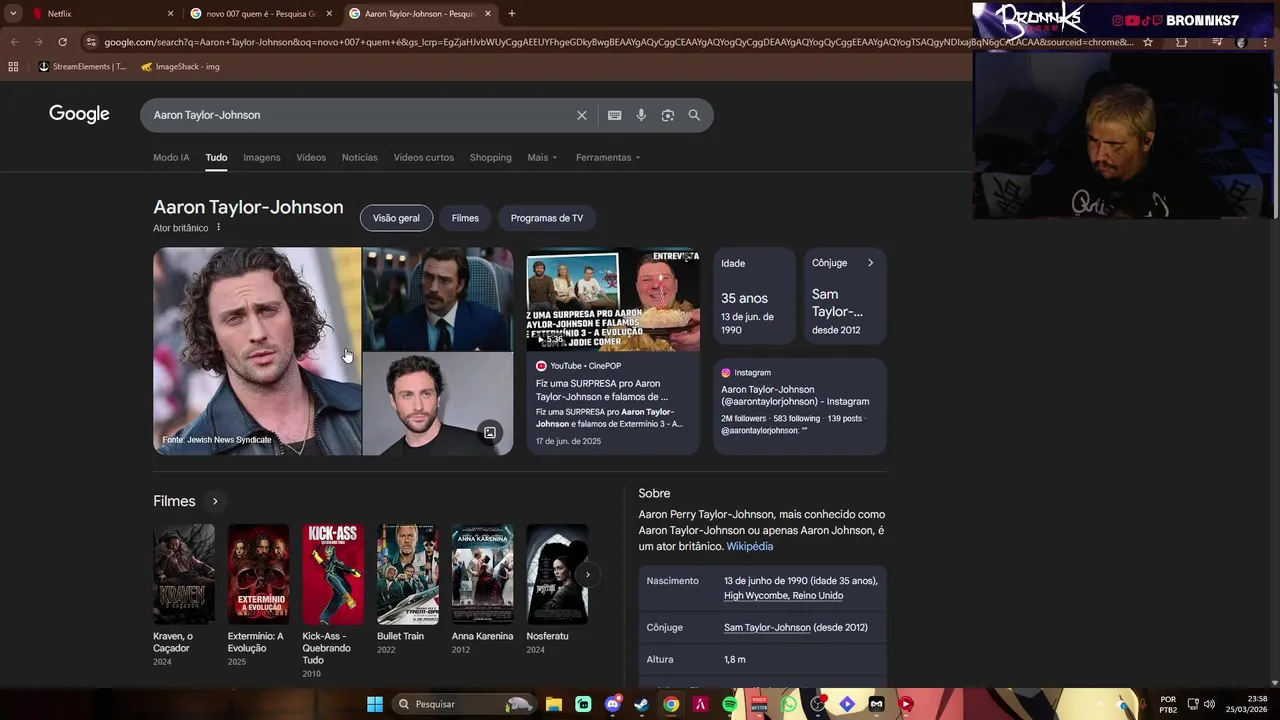The height and width of the screenshot is (720, 1280).
Task: Open the Instagram icon result source
Action: click(x=726, y=373)
